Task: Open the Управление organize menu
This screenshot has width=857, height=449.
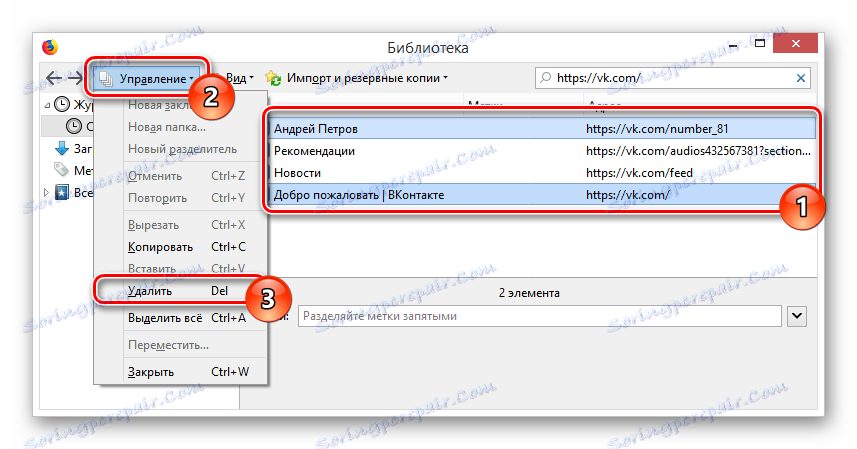Action: (146, 79)
